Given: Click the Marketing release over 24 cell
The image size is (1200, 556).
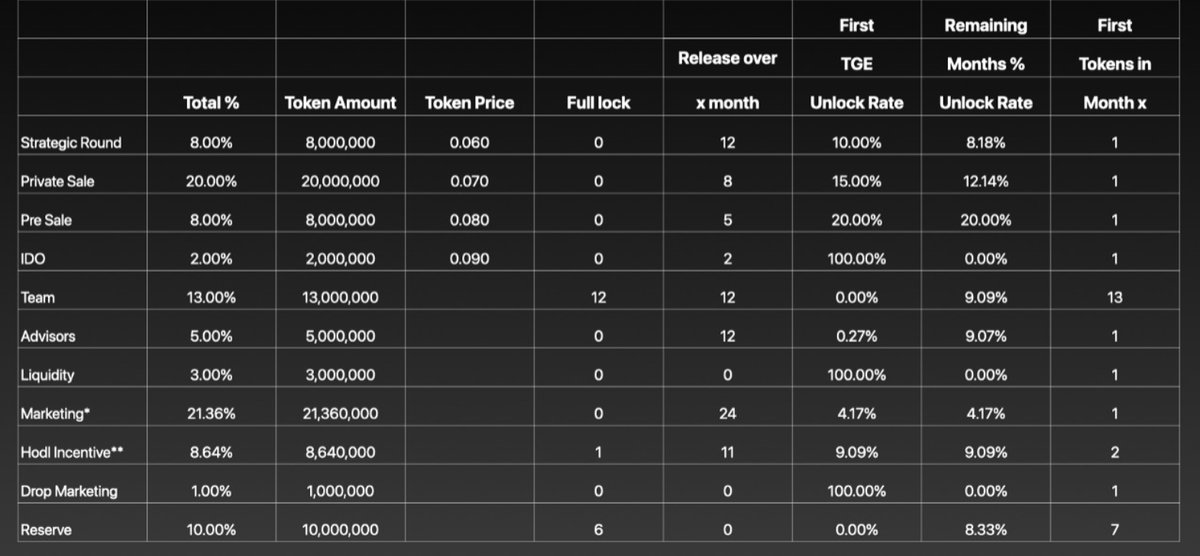Looking at the screenshot, I should click(727, 414).
